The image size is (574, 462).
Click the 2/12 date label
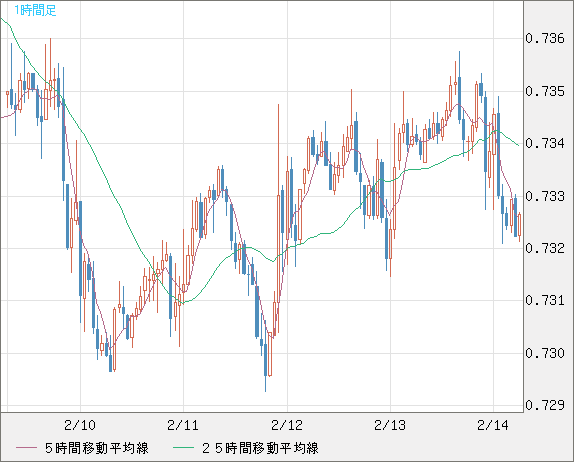click(x=287, y=425)
